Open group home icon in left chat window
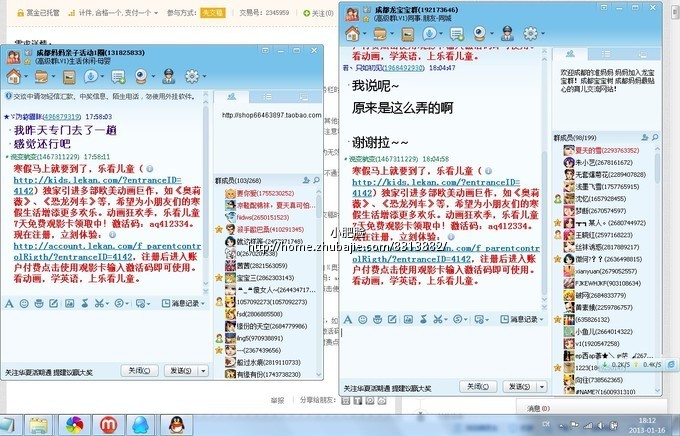 click(x=14, y=77)
